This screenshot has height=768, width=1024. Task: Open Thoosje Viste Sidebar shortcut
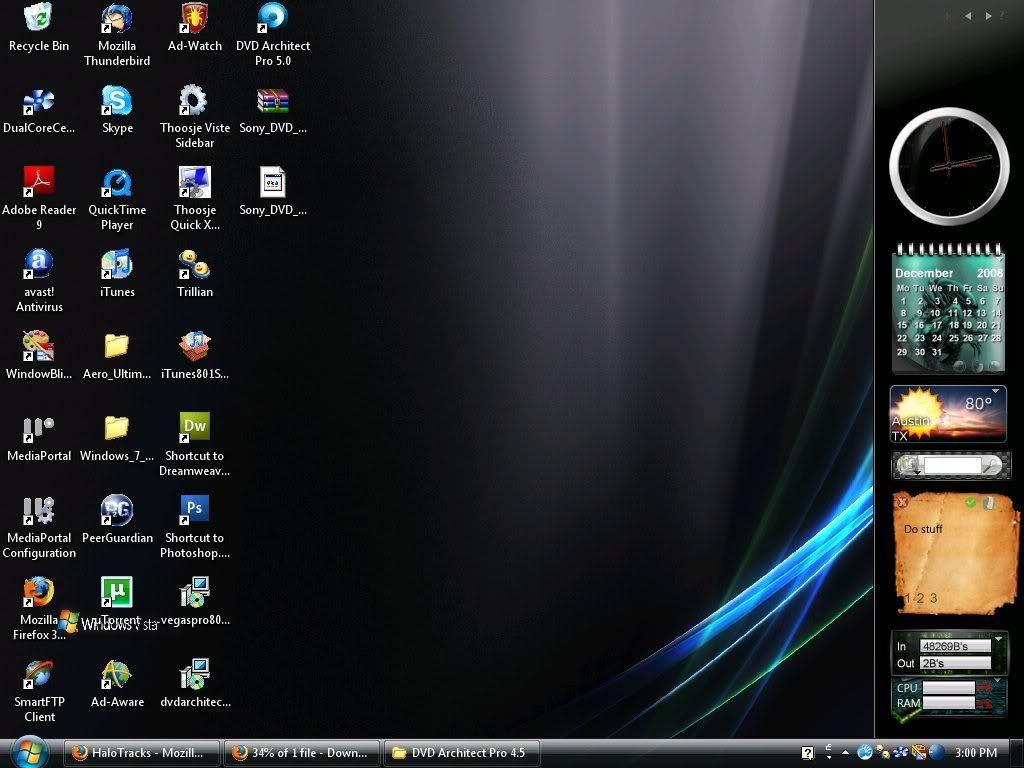(195, 117)
